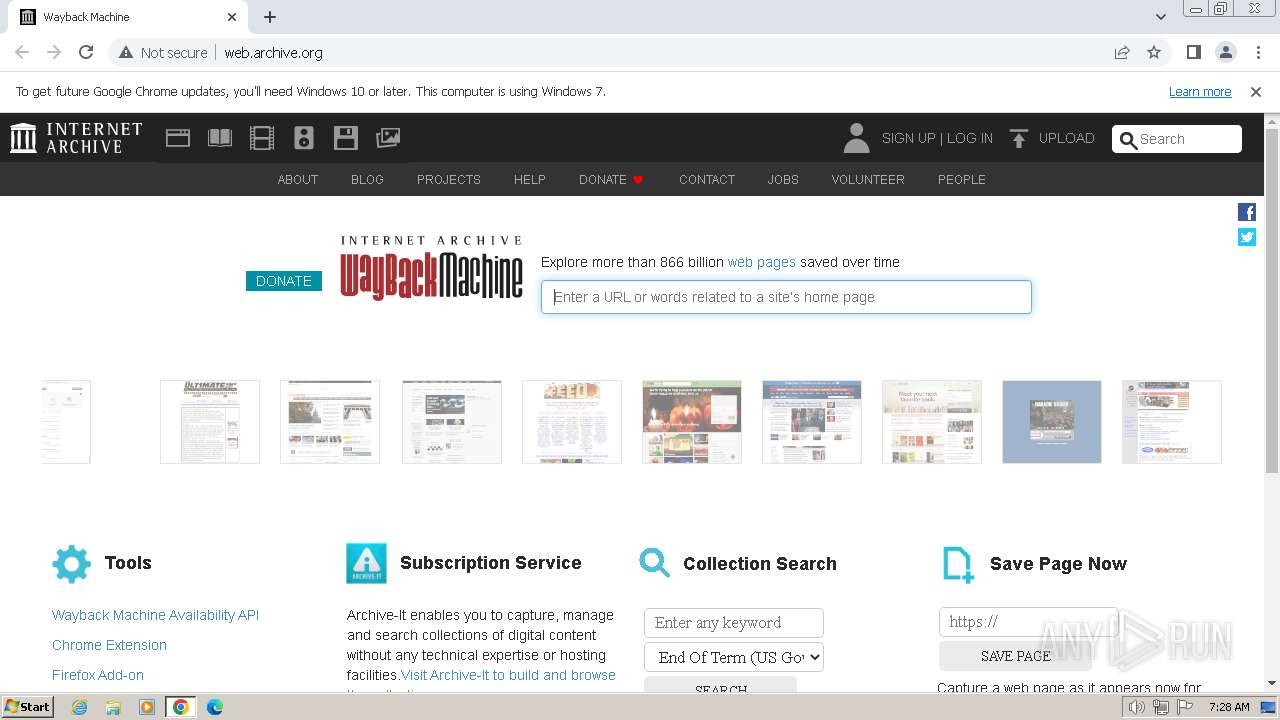Expand End Of Term collection dropdown

click(734, 657)
